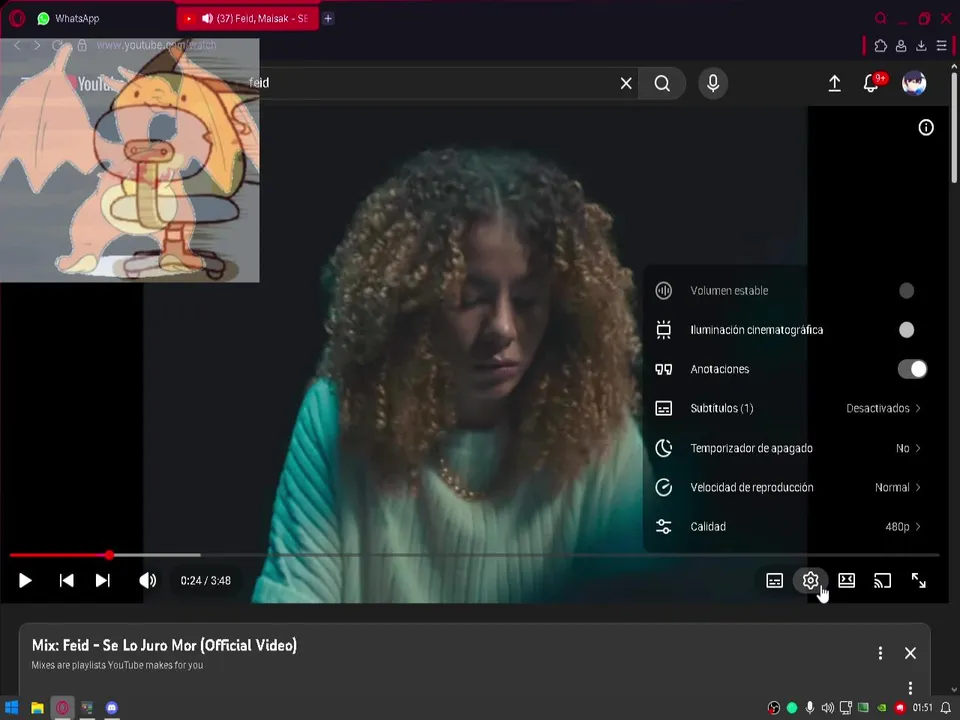Cast the video to another screen
The image size is (960, 720).
click(x=882, y=580)
